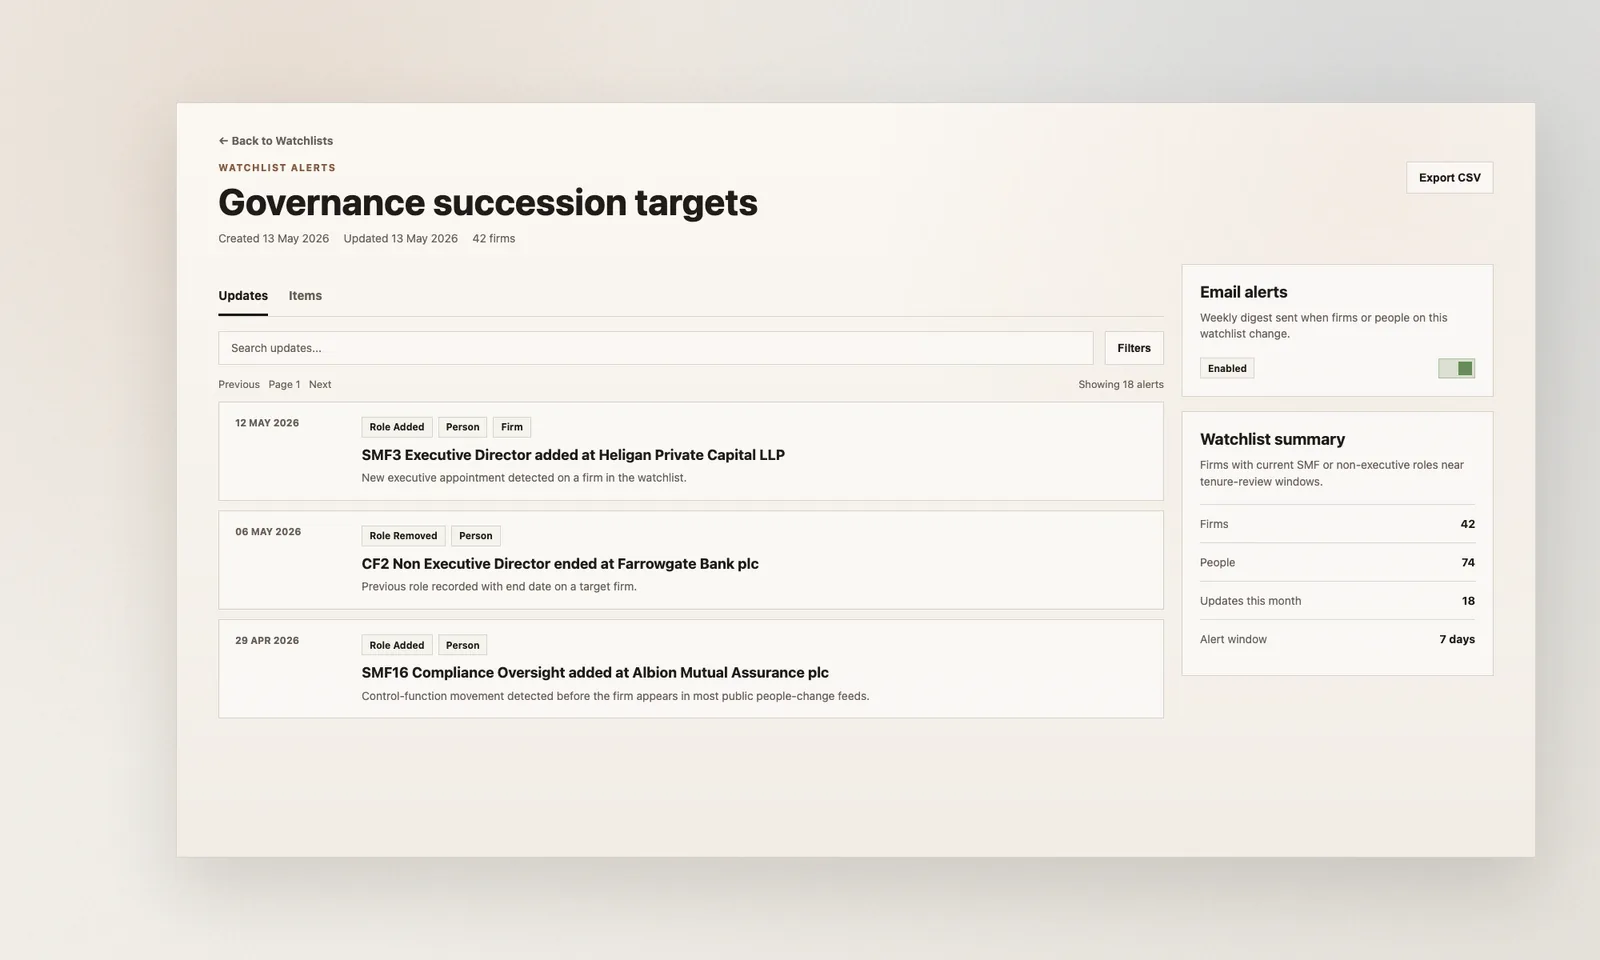Click the Email alerts heading
The width and height of the screenshot is (1600, 960).
pyautogui.click(x=1244, y=292)
